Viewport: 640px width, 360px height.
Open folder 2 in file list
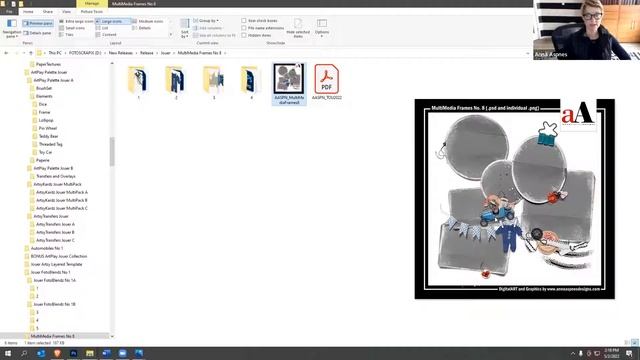pyautogui.click(x=176, y=82)
